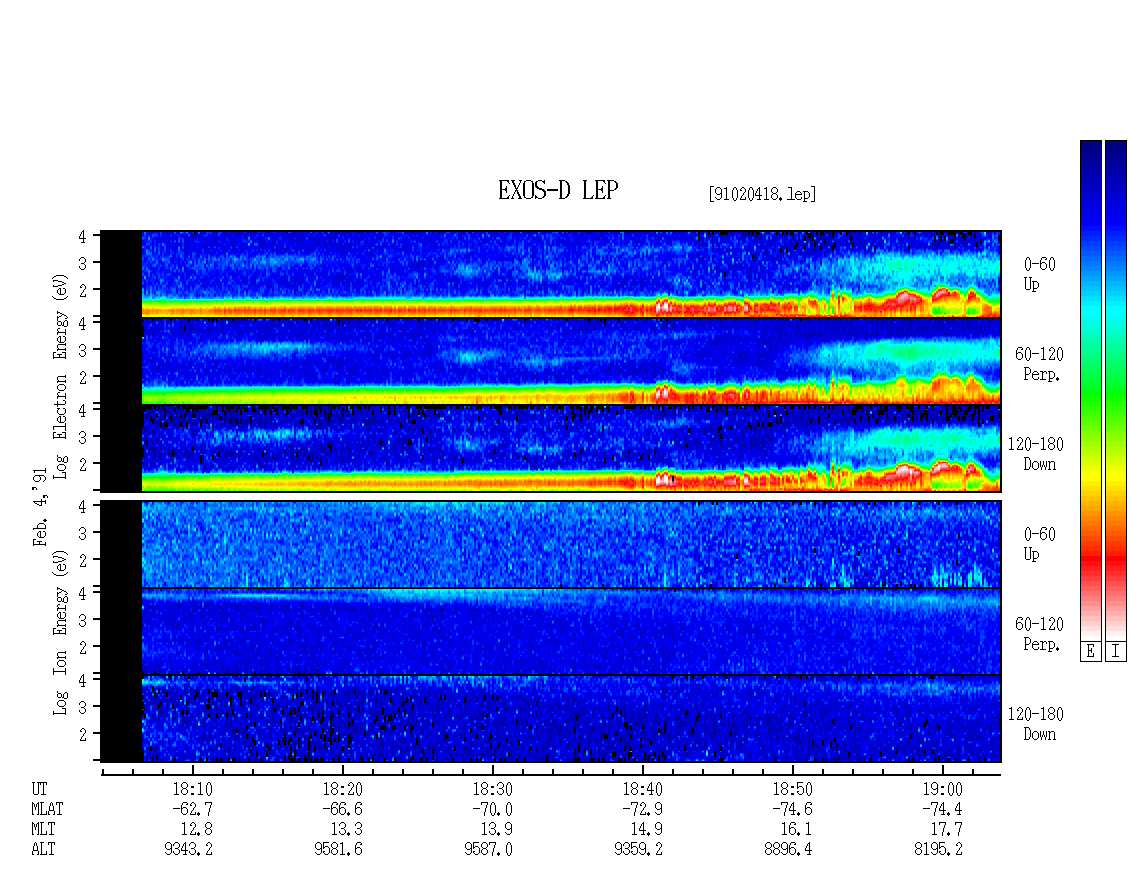Click the ALT value 9359.2
This screenshot has height=875, width=1130.
pyautogui.click(x=639, y=849)
